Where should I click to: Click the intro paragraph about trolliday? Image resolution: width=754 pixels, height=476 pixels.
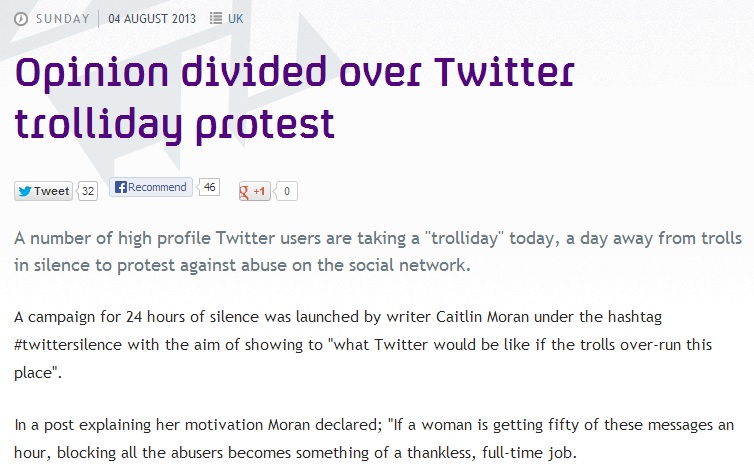(x=378, y=251)
